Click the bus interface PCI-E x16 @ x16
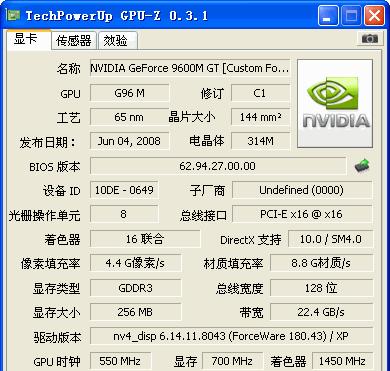 coord(302,214)
